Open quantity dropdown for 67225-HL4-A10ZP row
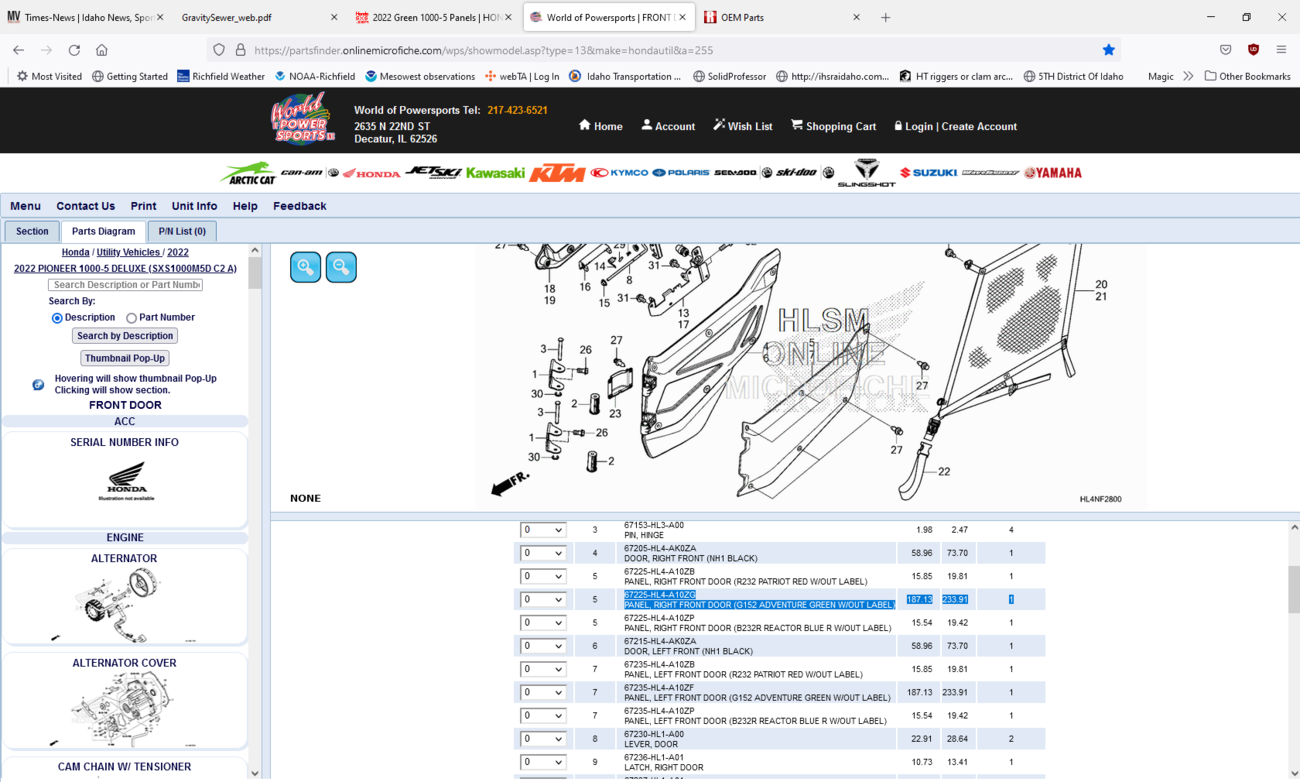Viewport: 1300px width, 782px height. (543, 622)
